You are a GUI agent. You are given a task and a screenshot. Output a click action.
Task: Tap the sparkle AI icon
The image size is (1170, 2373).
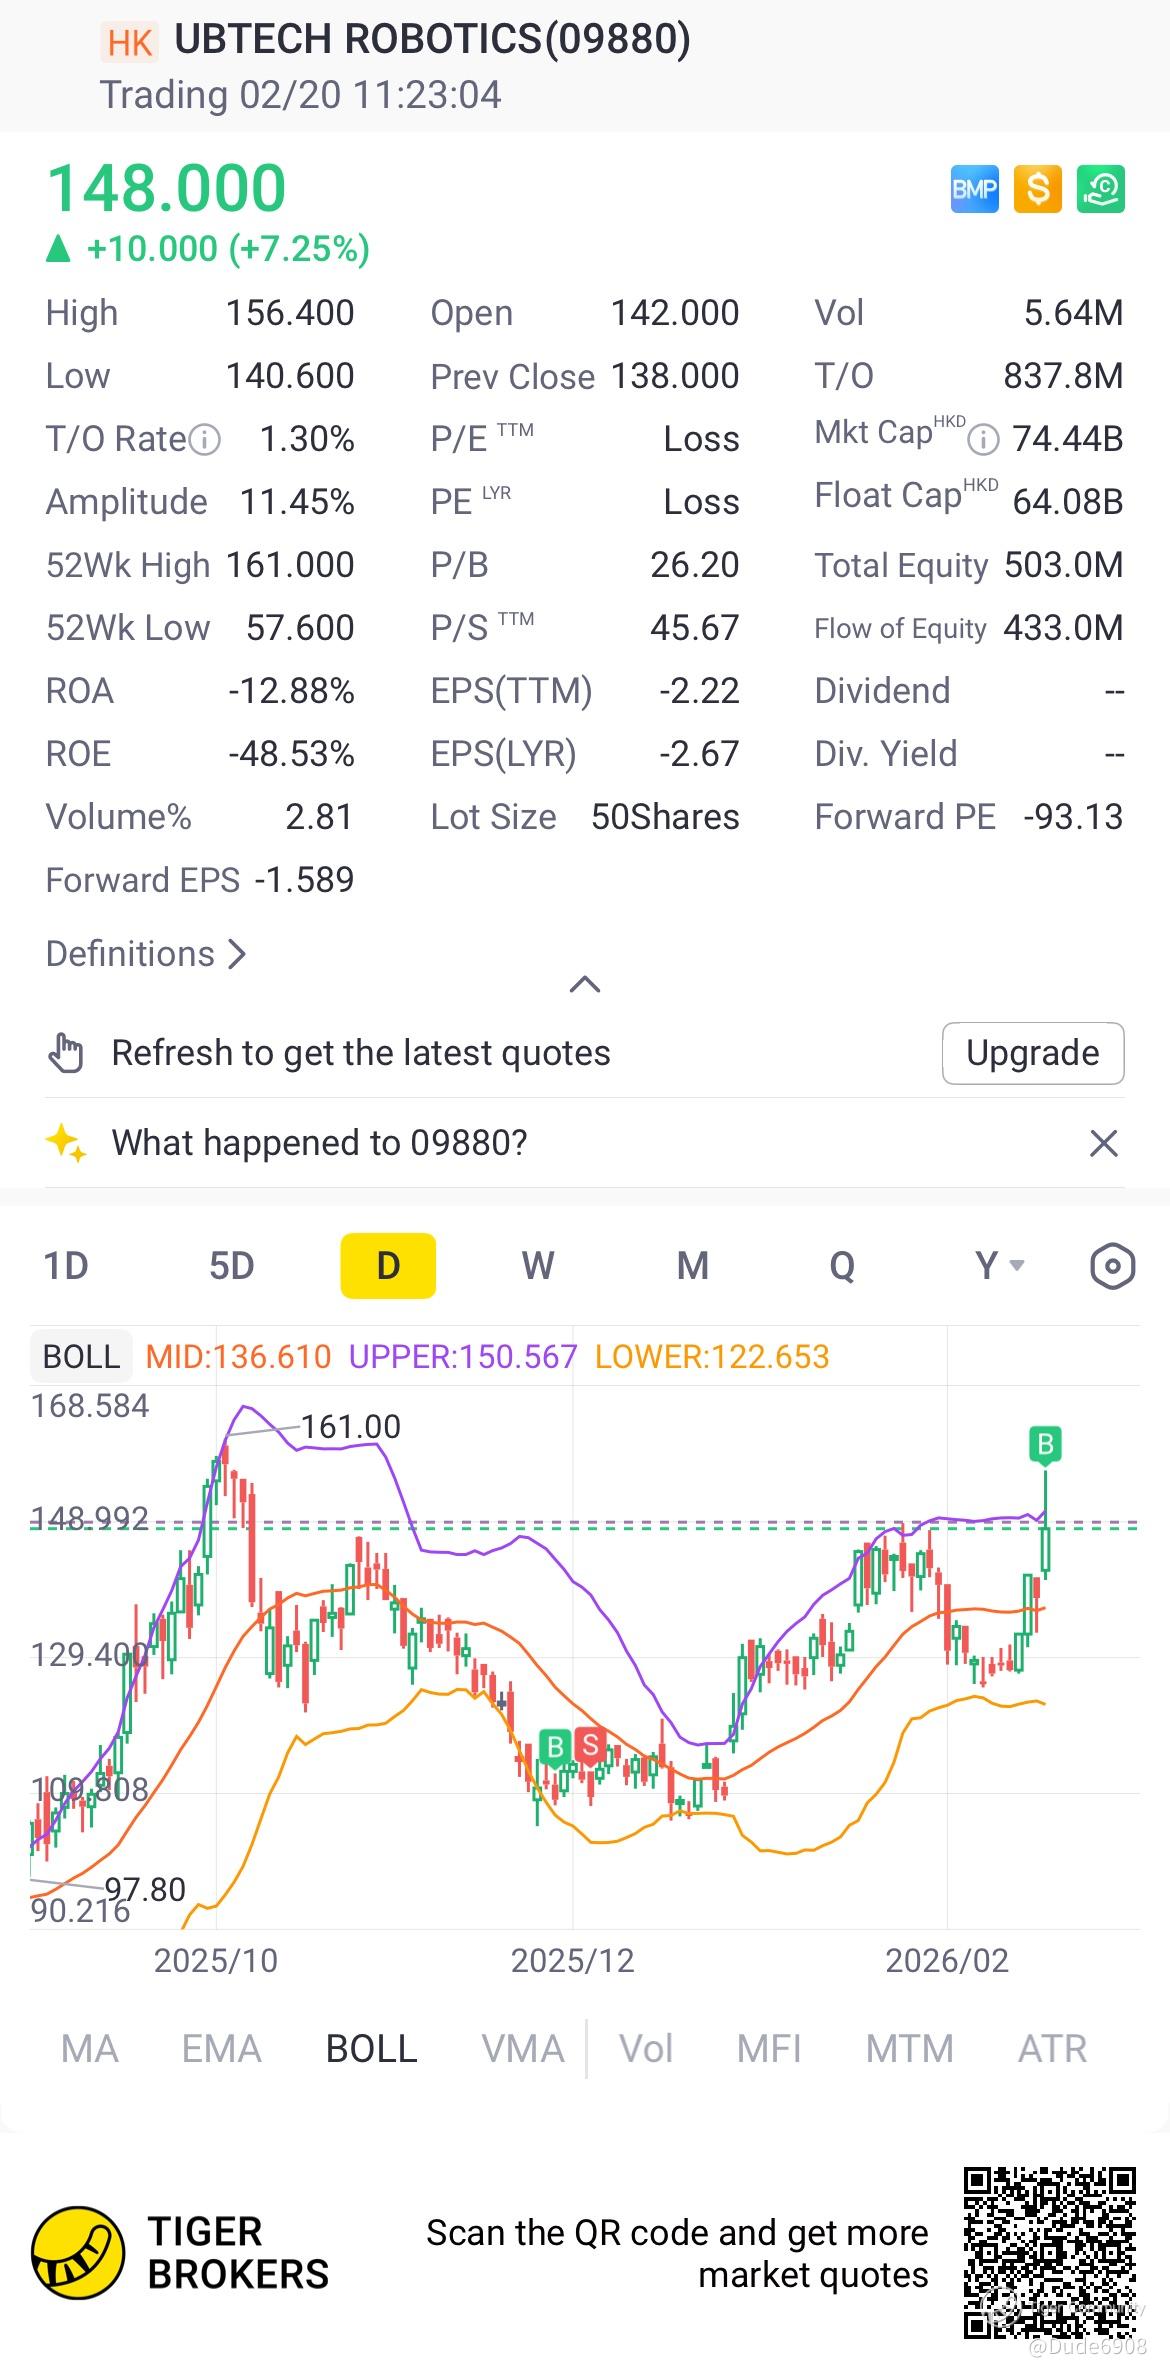coord(66,1143)
